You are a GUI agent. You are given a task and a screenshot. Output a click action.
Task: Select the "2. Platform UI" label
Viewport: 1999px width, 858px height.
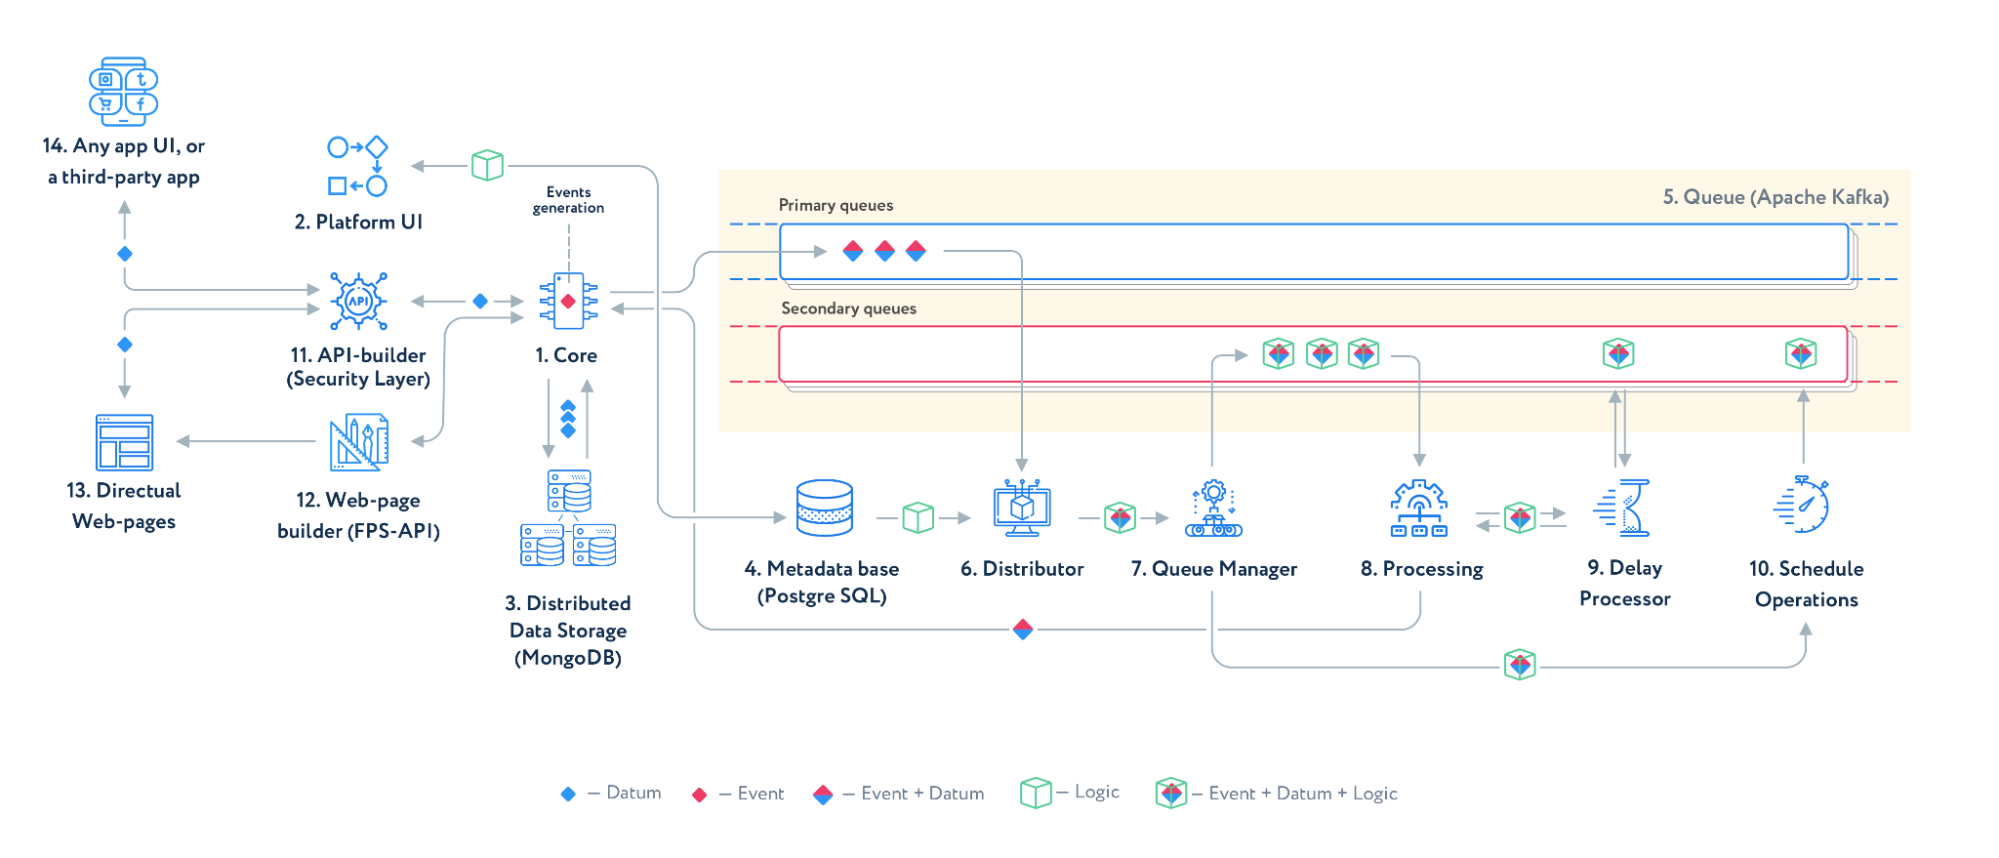click(358, 222)
